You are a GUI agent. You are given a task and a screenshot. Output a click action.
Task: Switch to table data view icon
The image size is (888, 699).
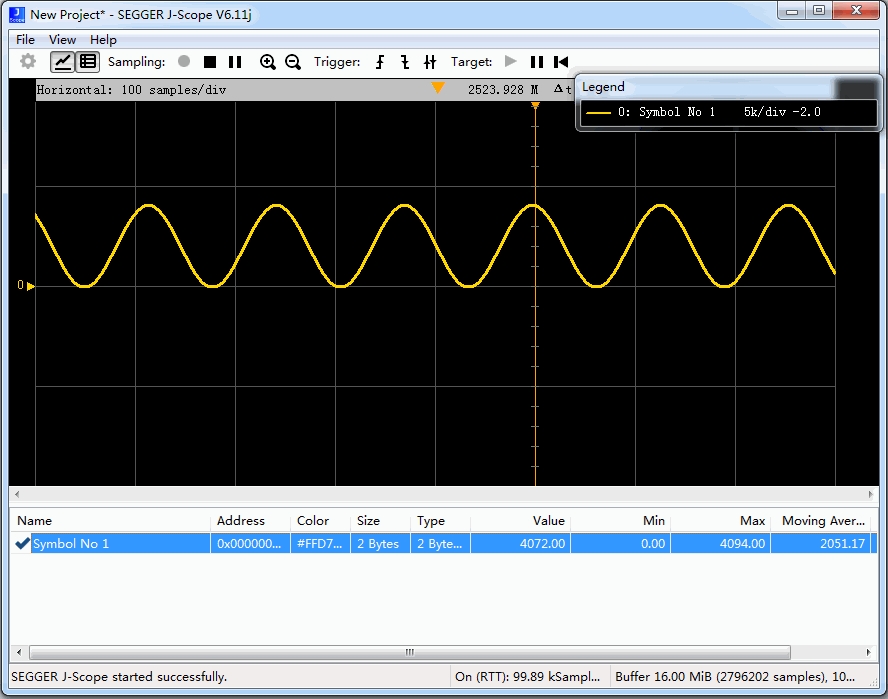88,62
